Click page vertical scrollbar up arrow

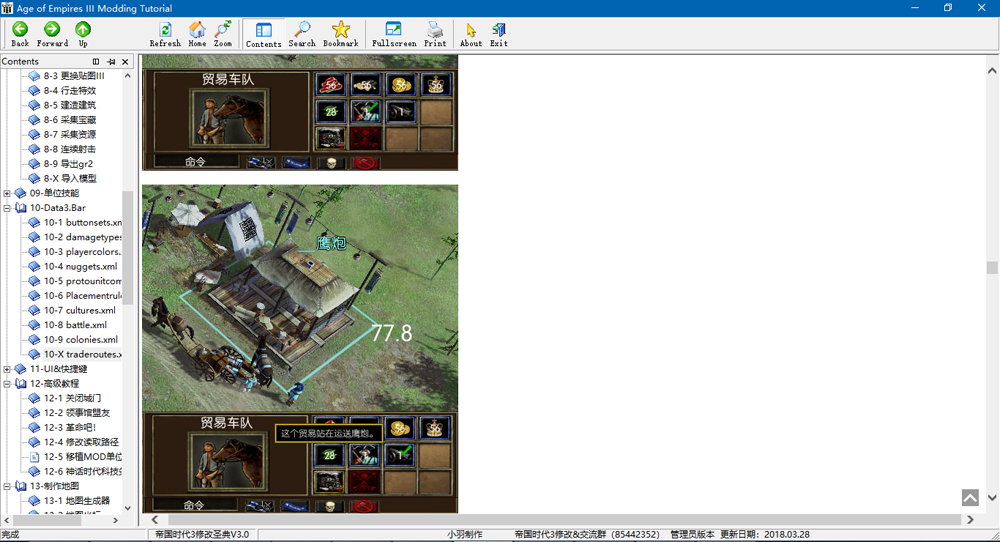click(x=992, y=71)
